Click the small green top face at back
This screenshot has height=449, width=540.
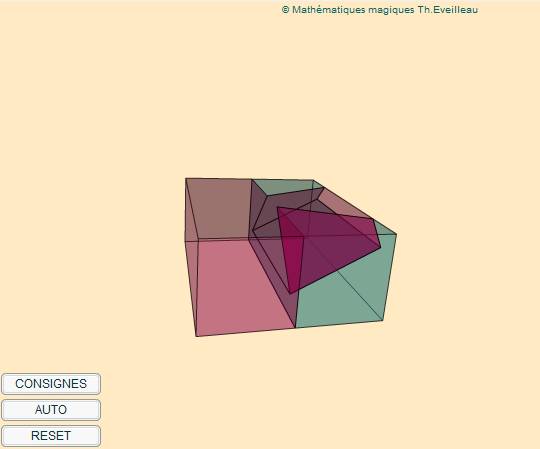(281, 187)
